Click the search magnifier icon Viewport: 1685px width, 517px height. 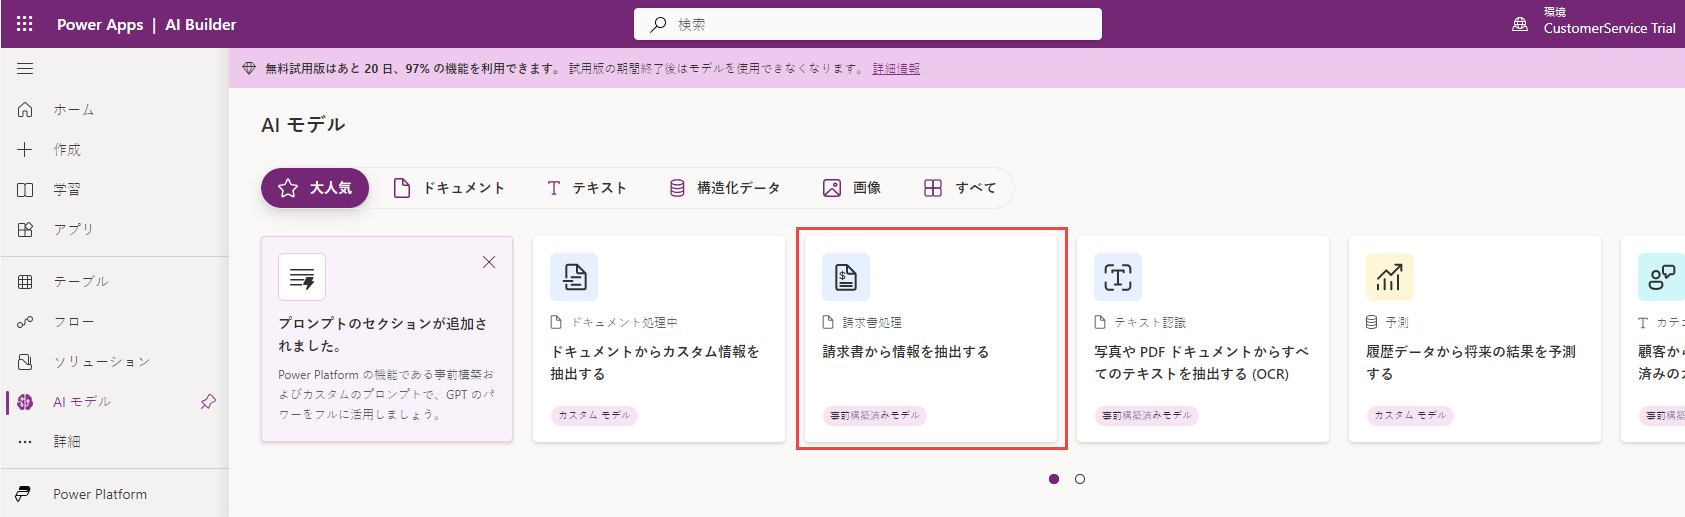[x=658, y=24]
